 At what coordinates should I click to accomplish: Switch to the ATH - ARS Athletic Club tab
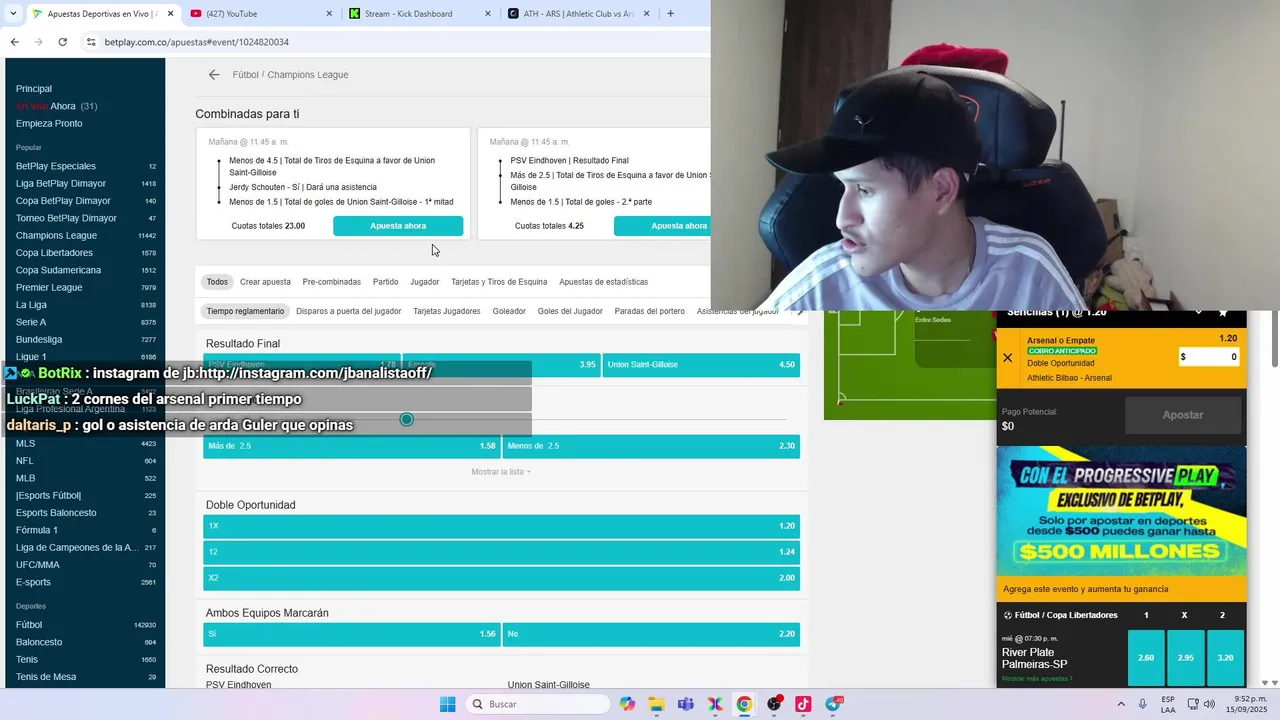pyautogui.click(x=578, y=14)
